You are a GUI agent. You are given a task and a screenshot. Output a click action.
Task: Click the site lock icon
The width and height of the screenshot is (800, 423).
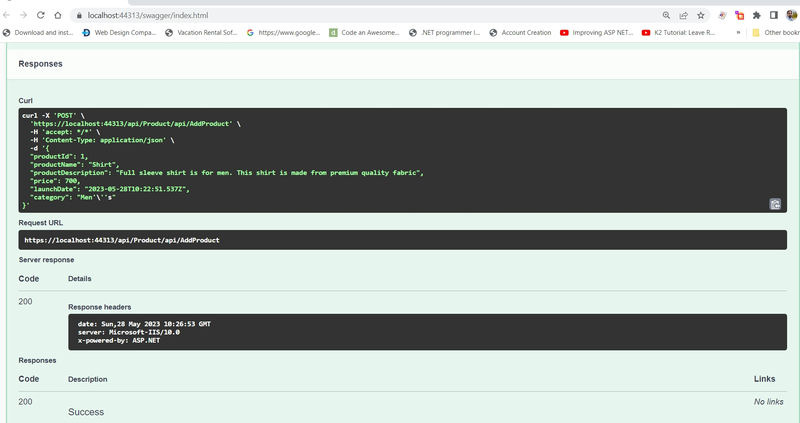(79, 15)
